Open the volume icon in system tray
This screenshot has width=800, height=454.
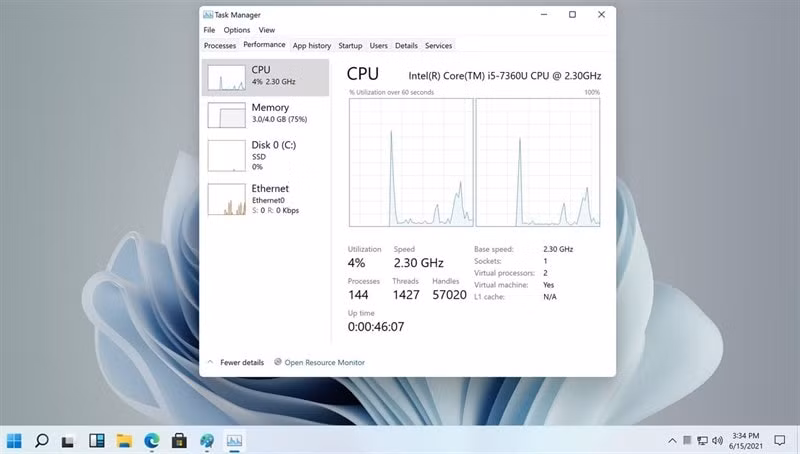pos(717,440)
